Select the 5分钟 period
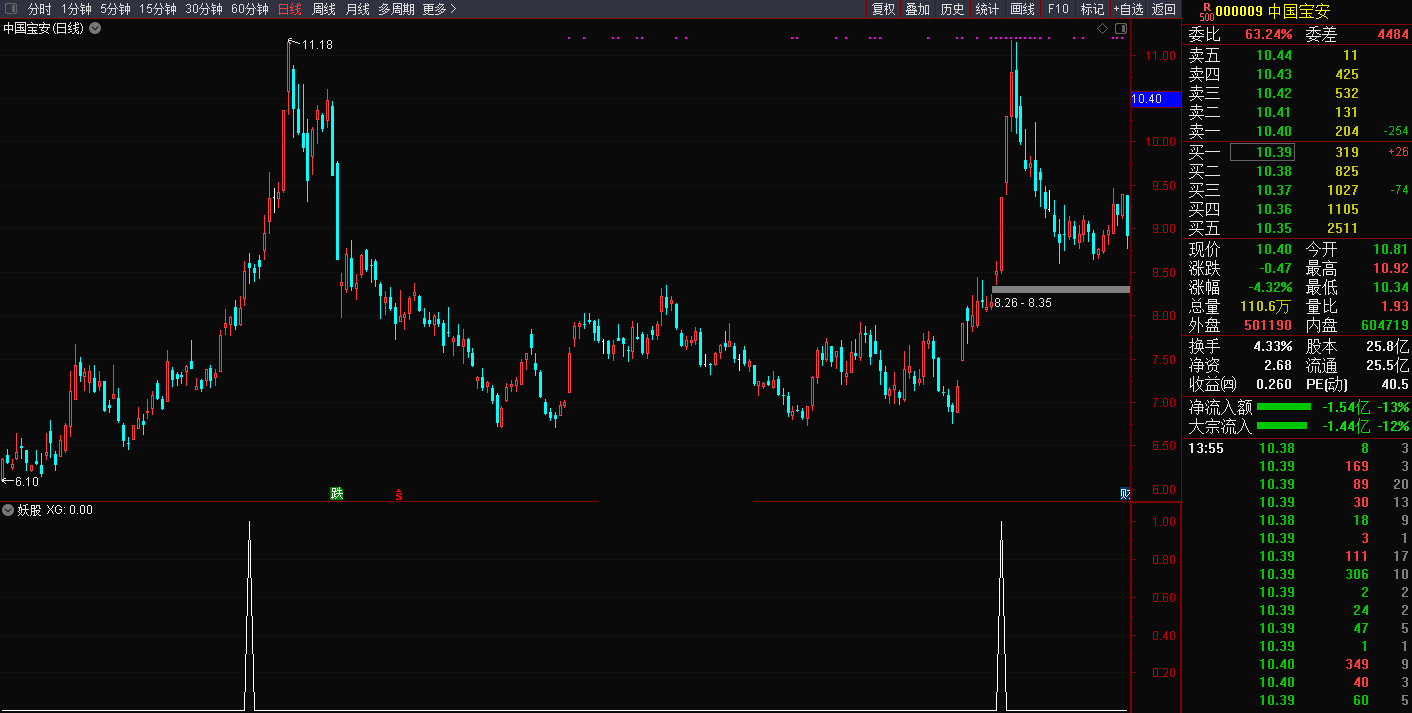Image resolution: width=1412 pixels, height=713 pixels. (115, 9)
